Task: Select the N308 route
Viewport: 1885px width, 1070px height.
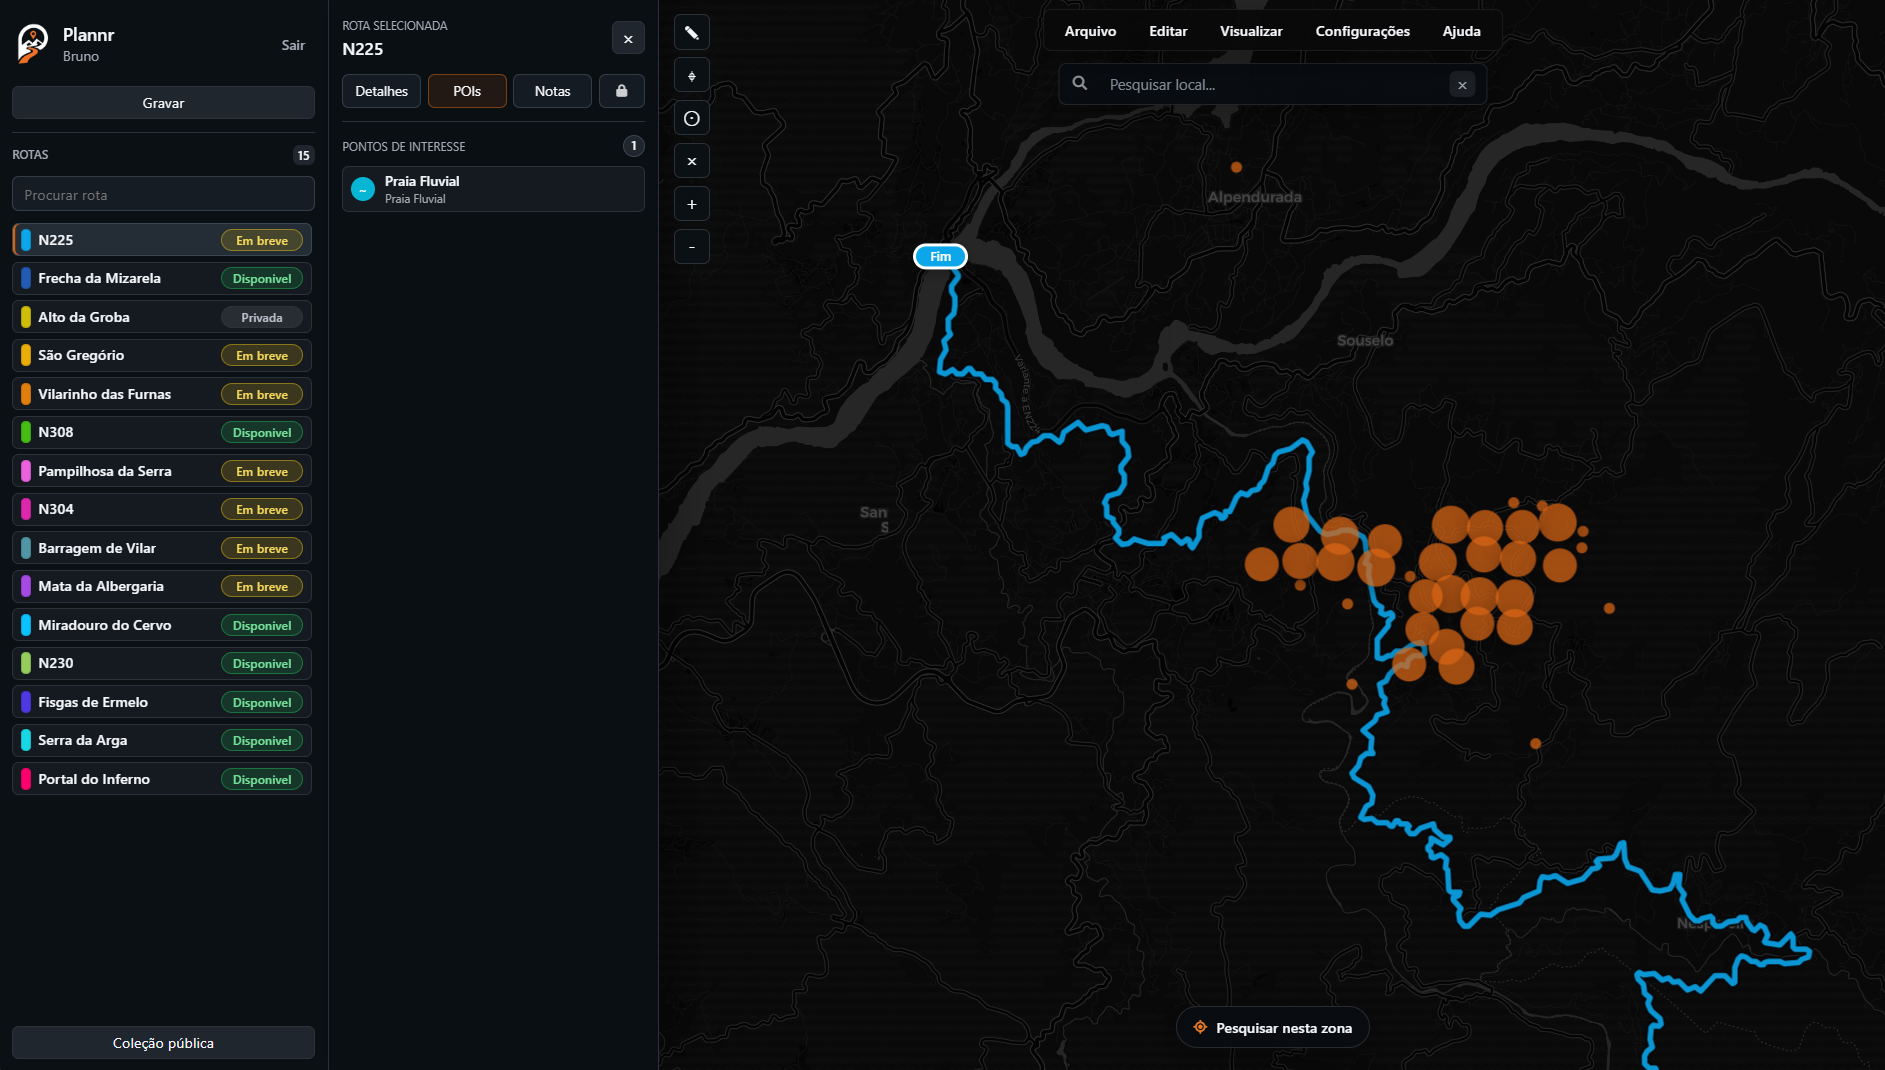Action: click(162, 433)
